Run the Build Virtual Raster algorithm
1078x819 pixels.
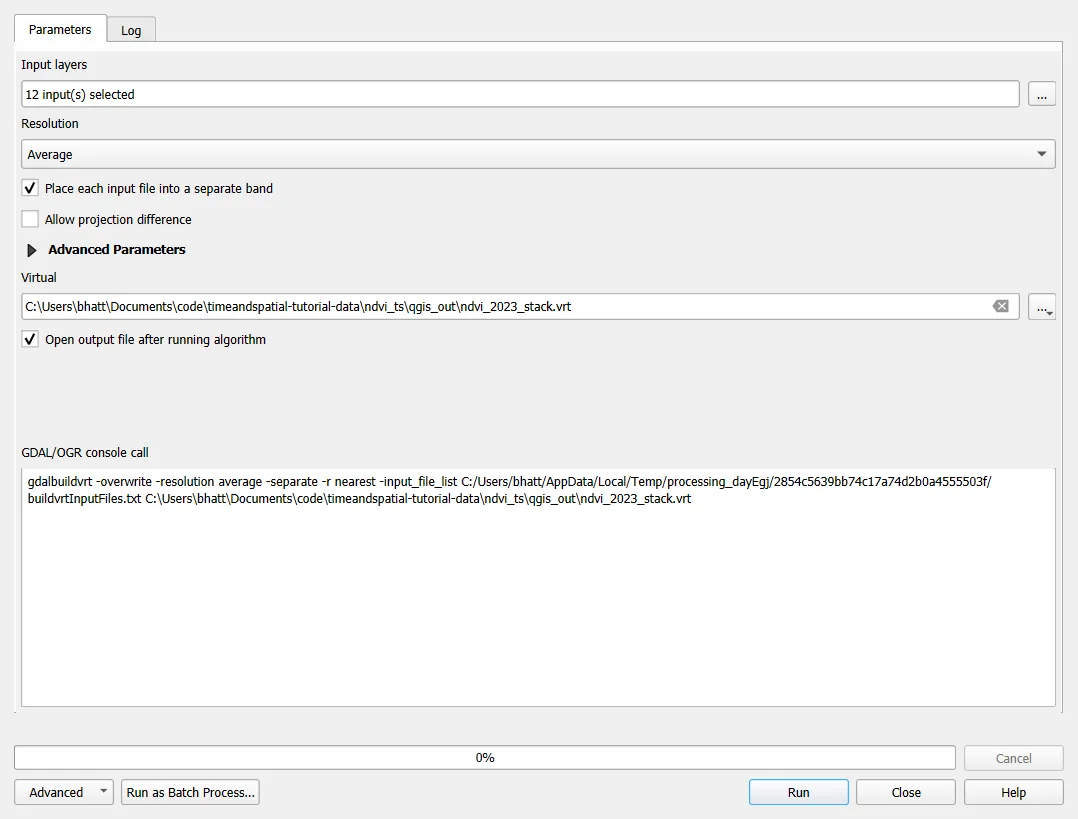click(x=798, y=792)
